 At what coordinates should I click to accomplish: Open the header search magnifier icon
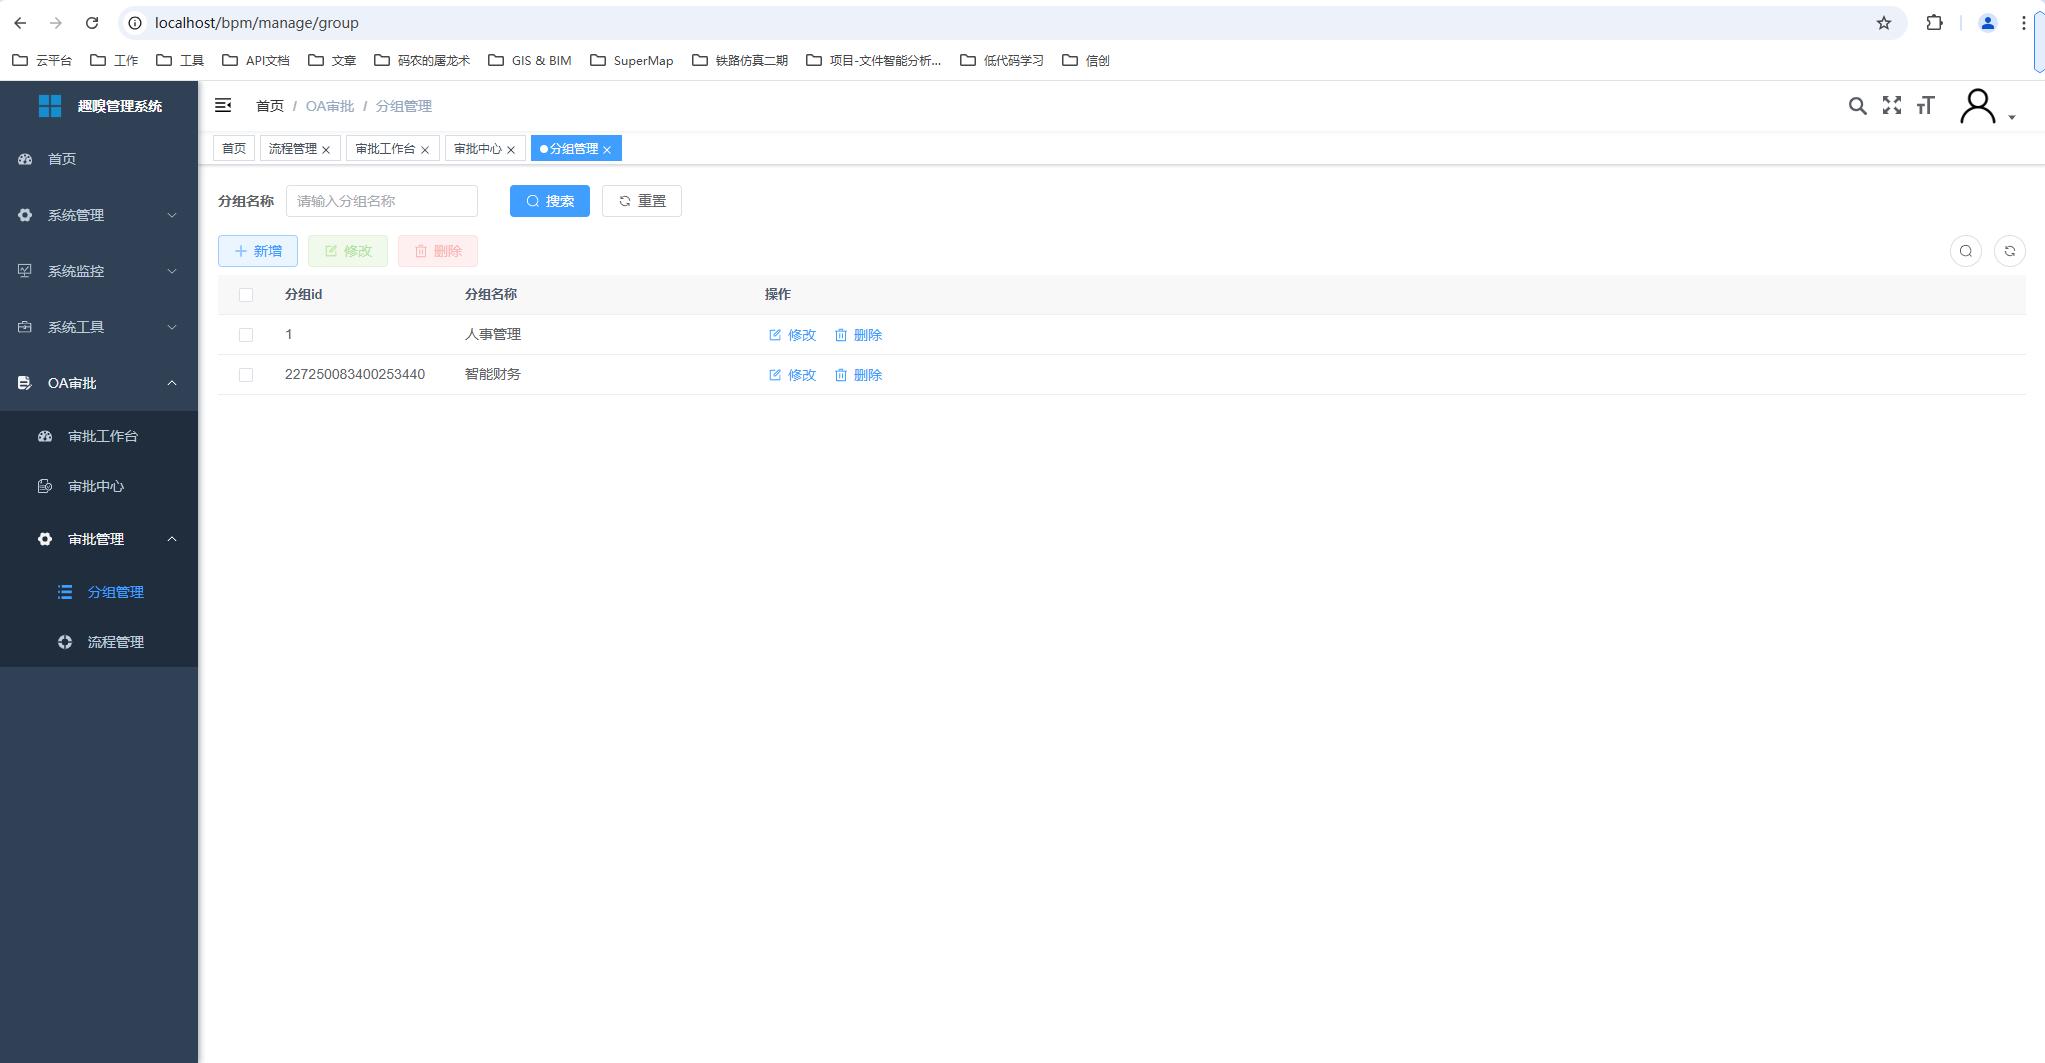click(x=1857, y=106)
